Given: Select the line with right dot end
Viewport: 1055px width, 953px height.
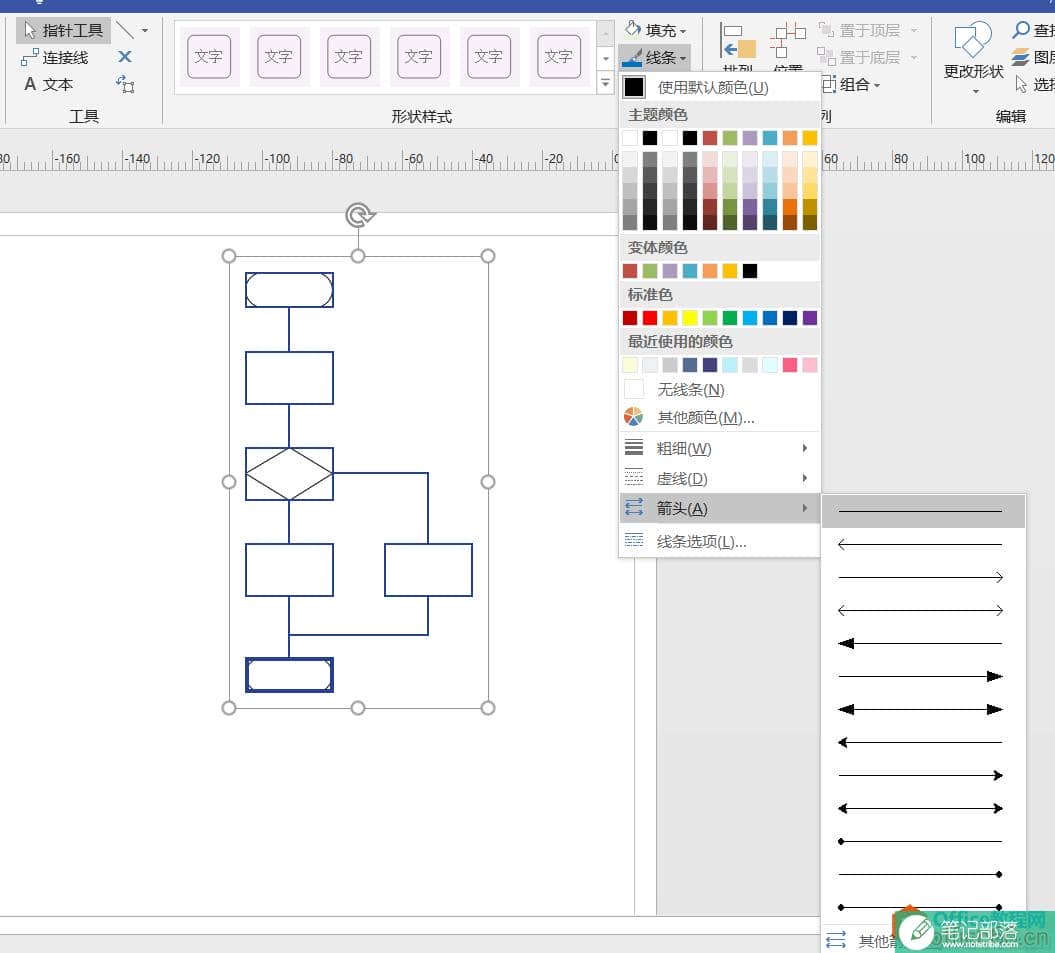Looking at the screenshot, I should tap(922, 874).
